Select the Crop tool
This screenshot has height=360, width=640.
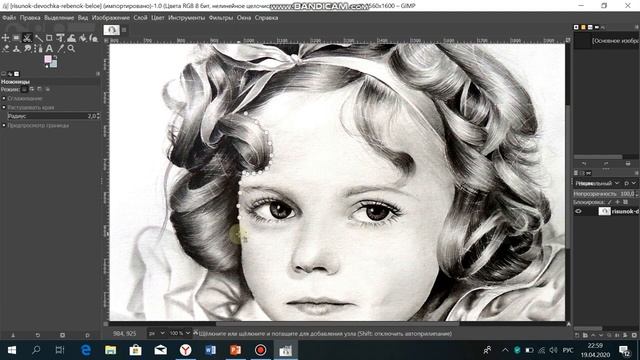tap(49, 38)
